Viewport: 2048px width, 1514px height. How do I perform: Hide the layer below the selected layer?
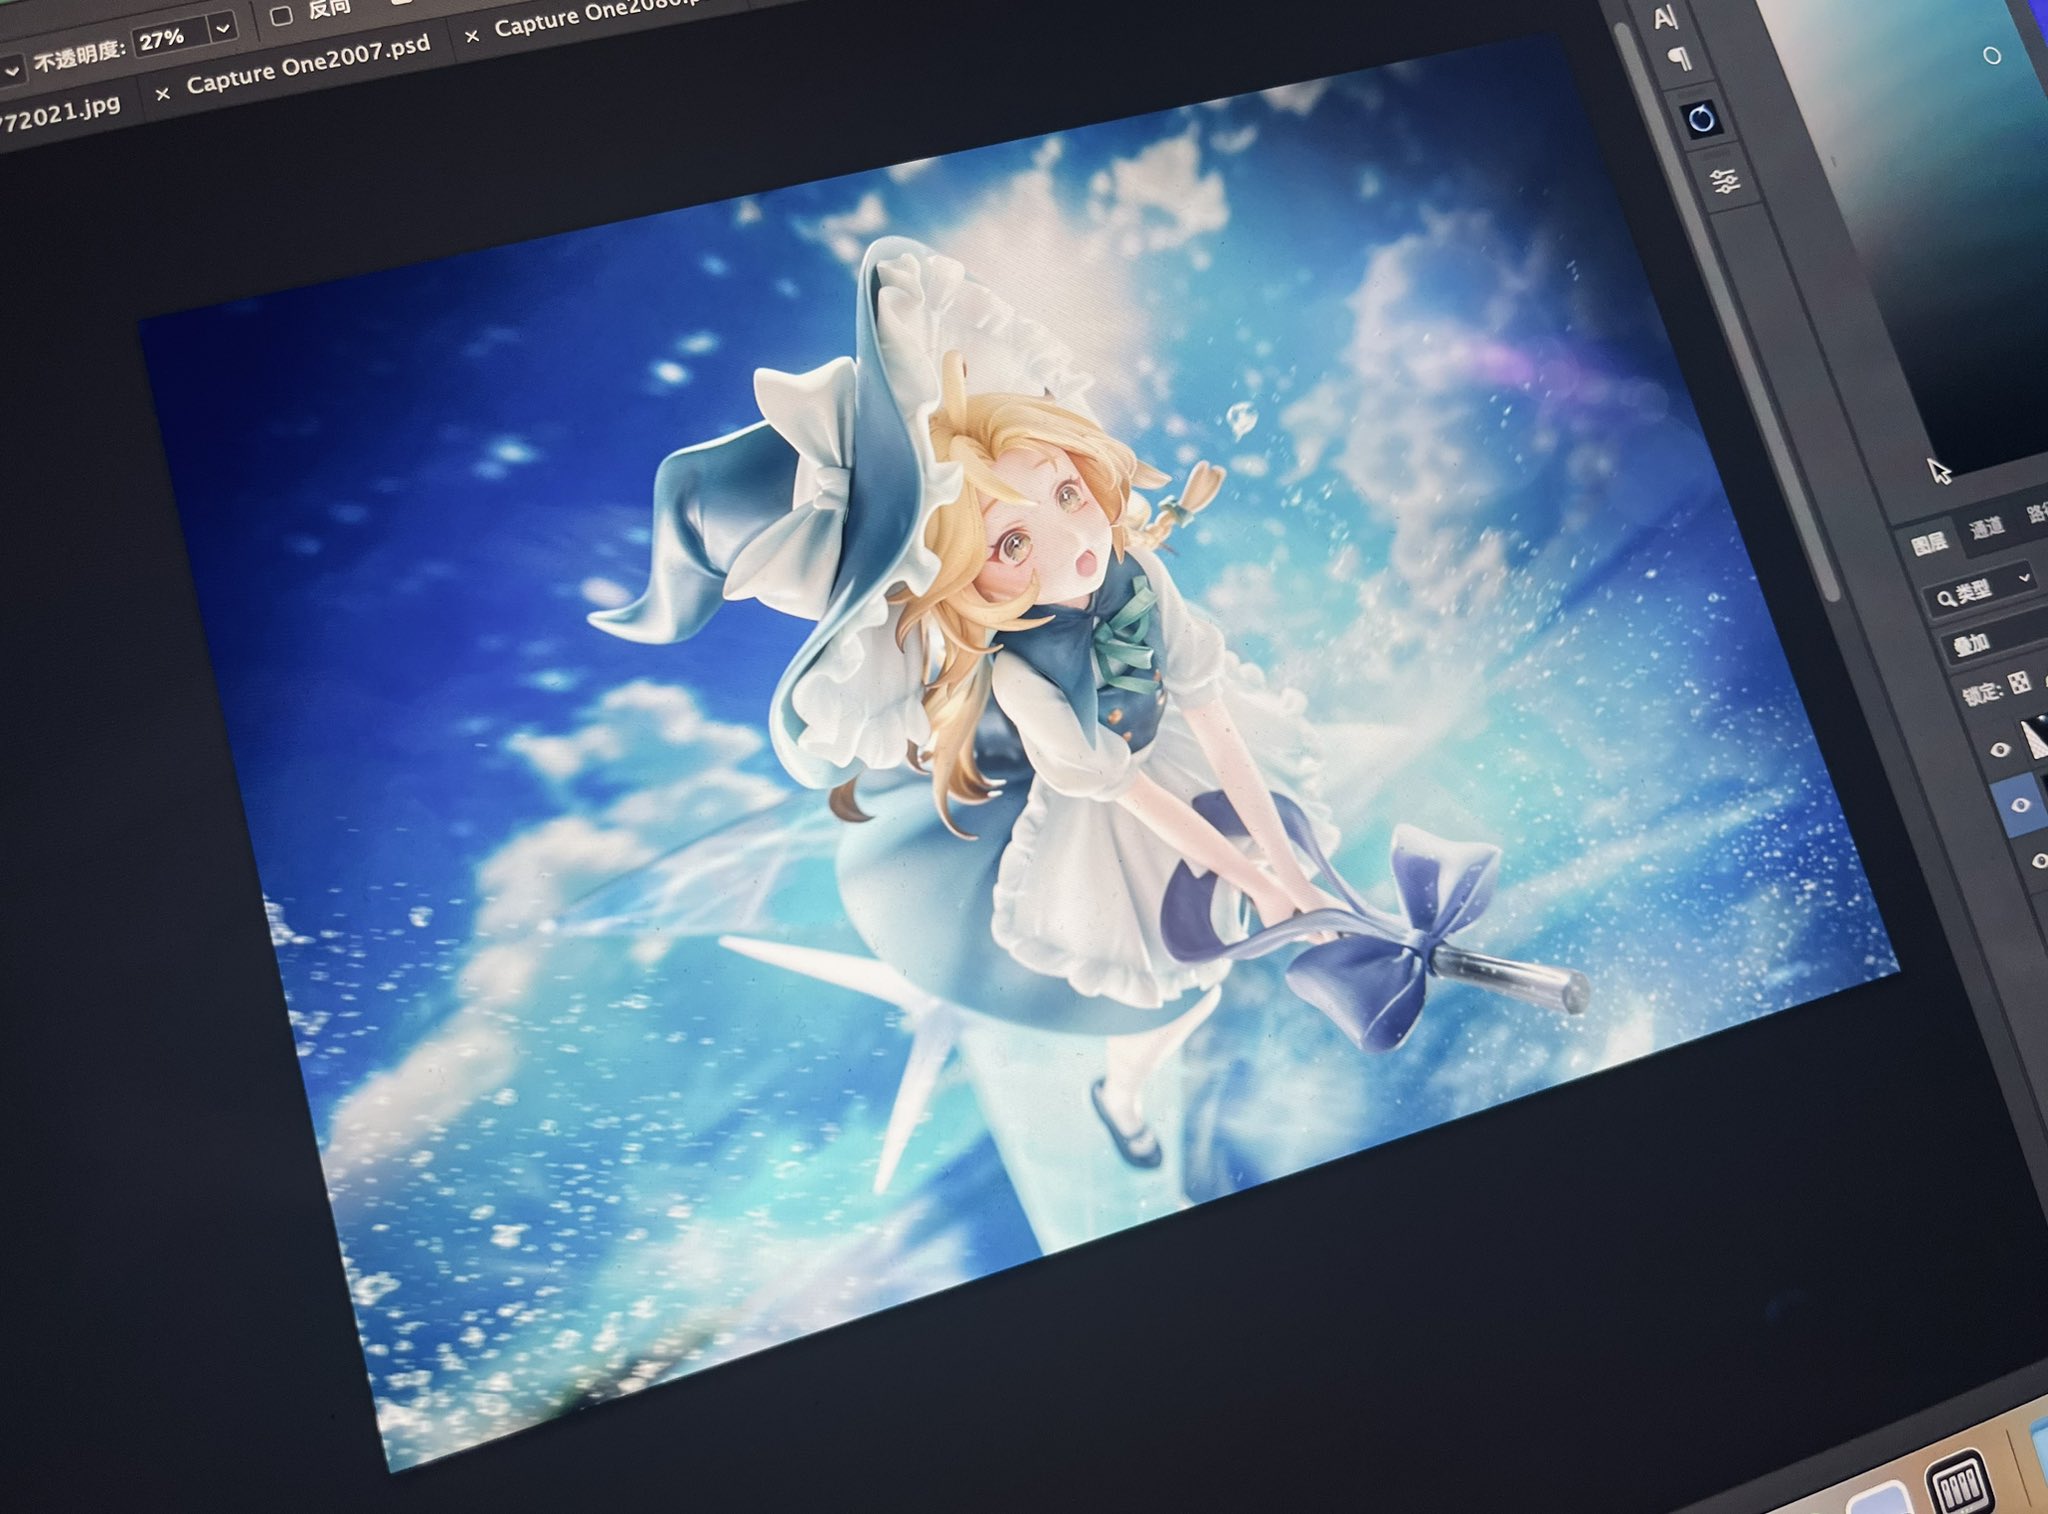click(2039, 861)
